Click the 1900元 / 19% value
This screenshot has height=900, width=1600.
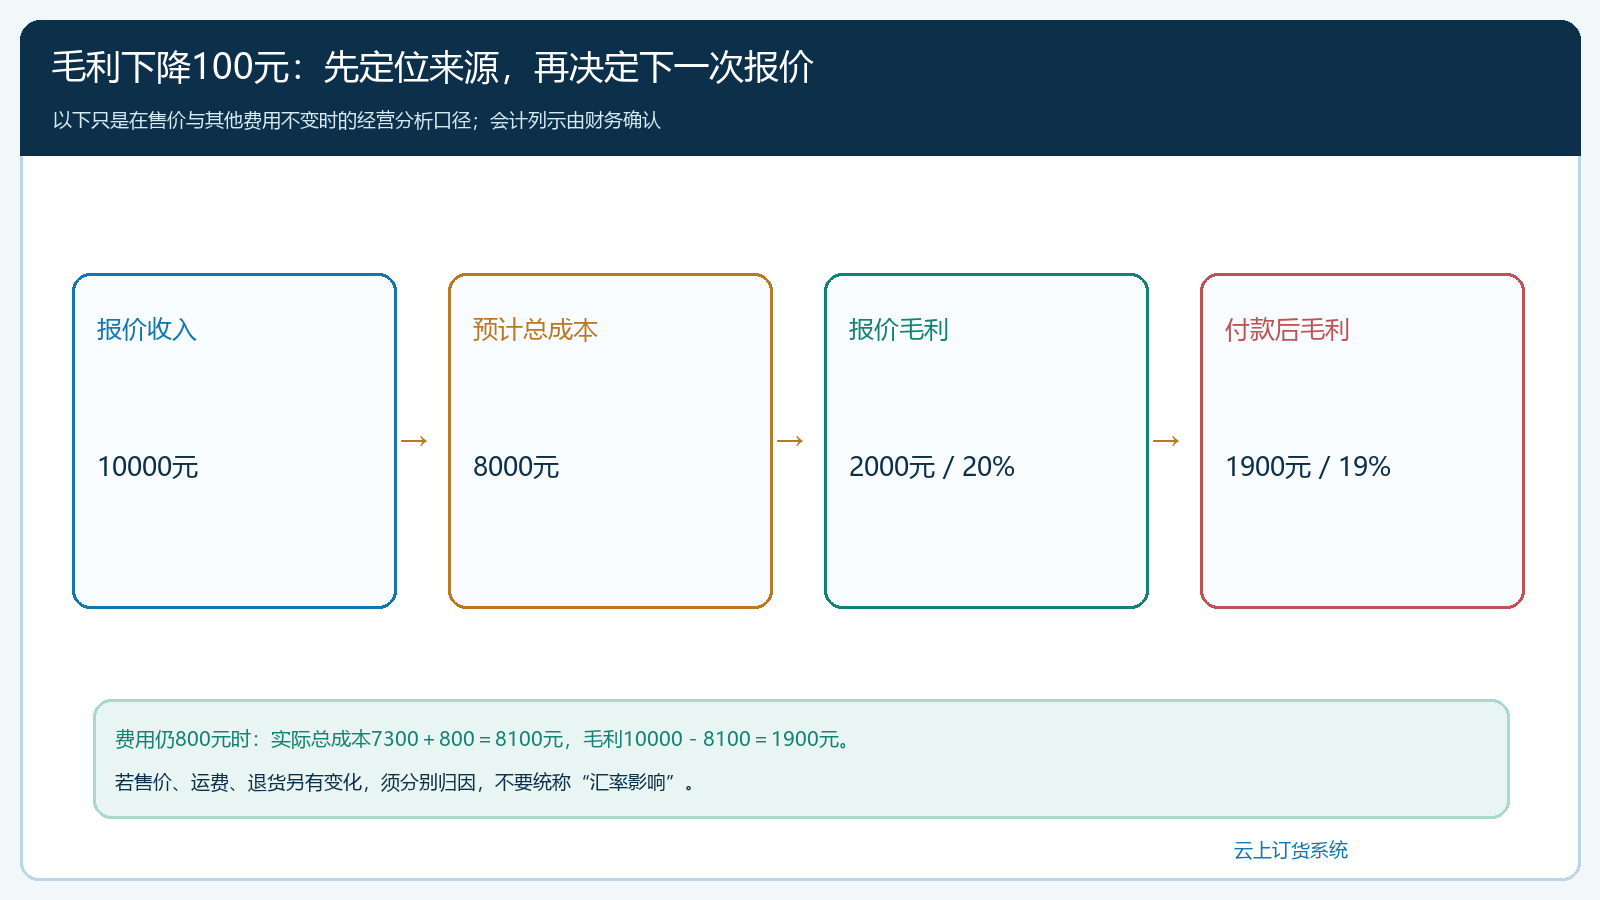(x=1308, y=467)
